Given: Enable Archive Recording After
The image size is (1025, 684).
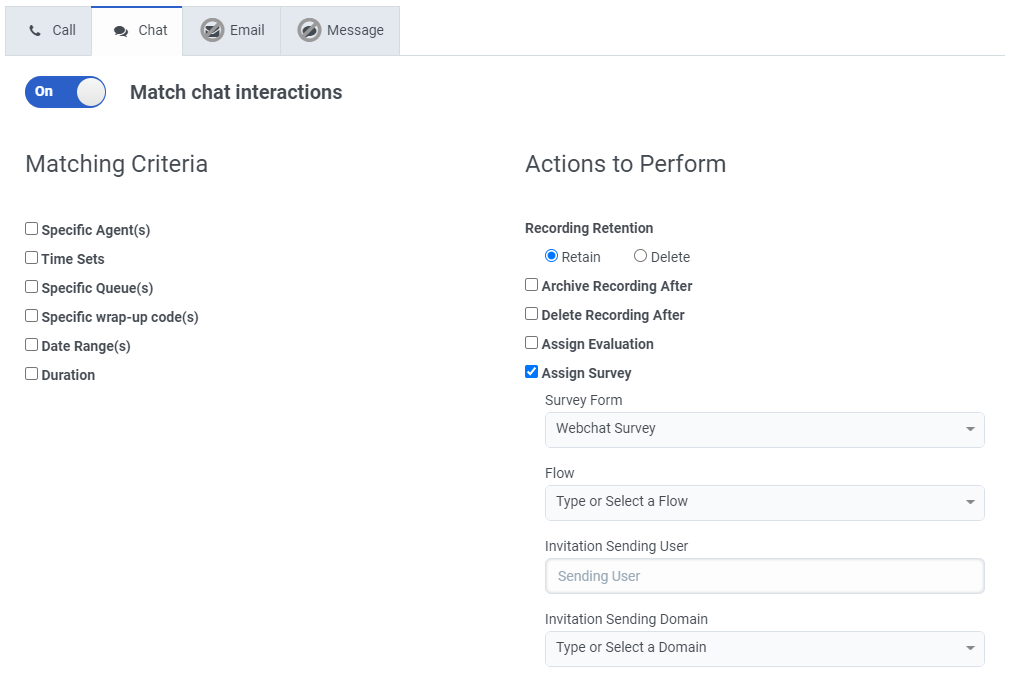Looking at the screenshot, I should click(x=532, y=285).
